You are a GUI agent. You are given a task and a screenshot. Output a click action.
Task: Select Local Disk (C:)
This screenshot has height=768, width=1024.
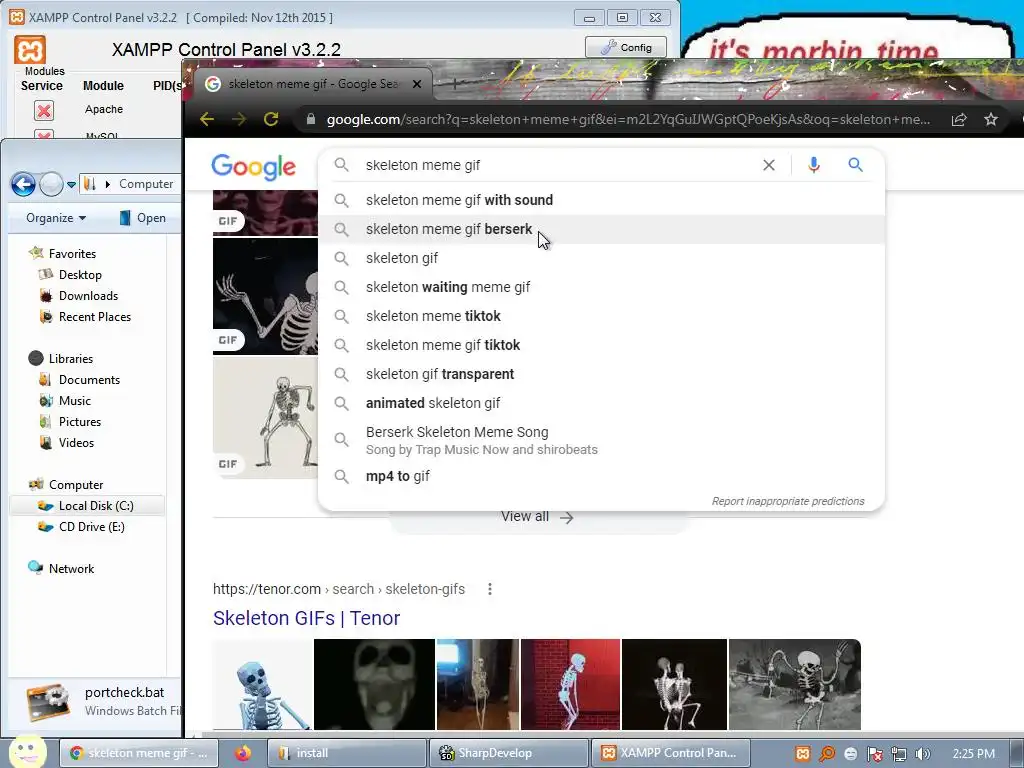(87, 505)
